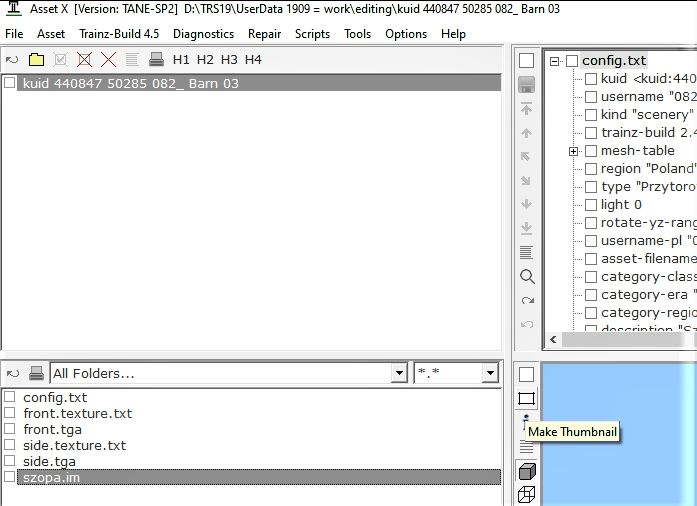
Task: Expand the mesh-table tree node
Action: 574,151
